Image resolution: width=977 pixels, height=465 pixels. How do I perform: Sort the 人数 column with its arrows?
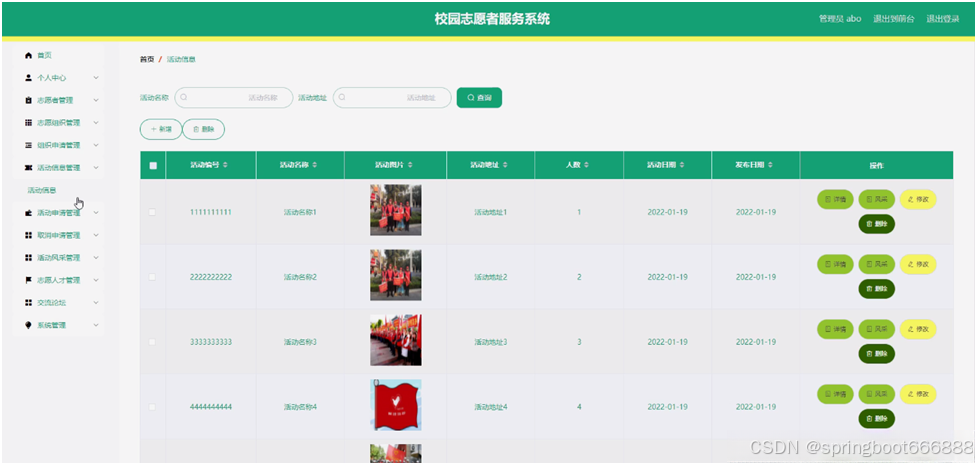pos(586,165)
